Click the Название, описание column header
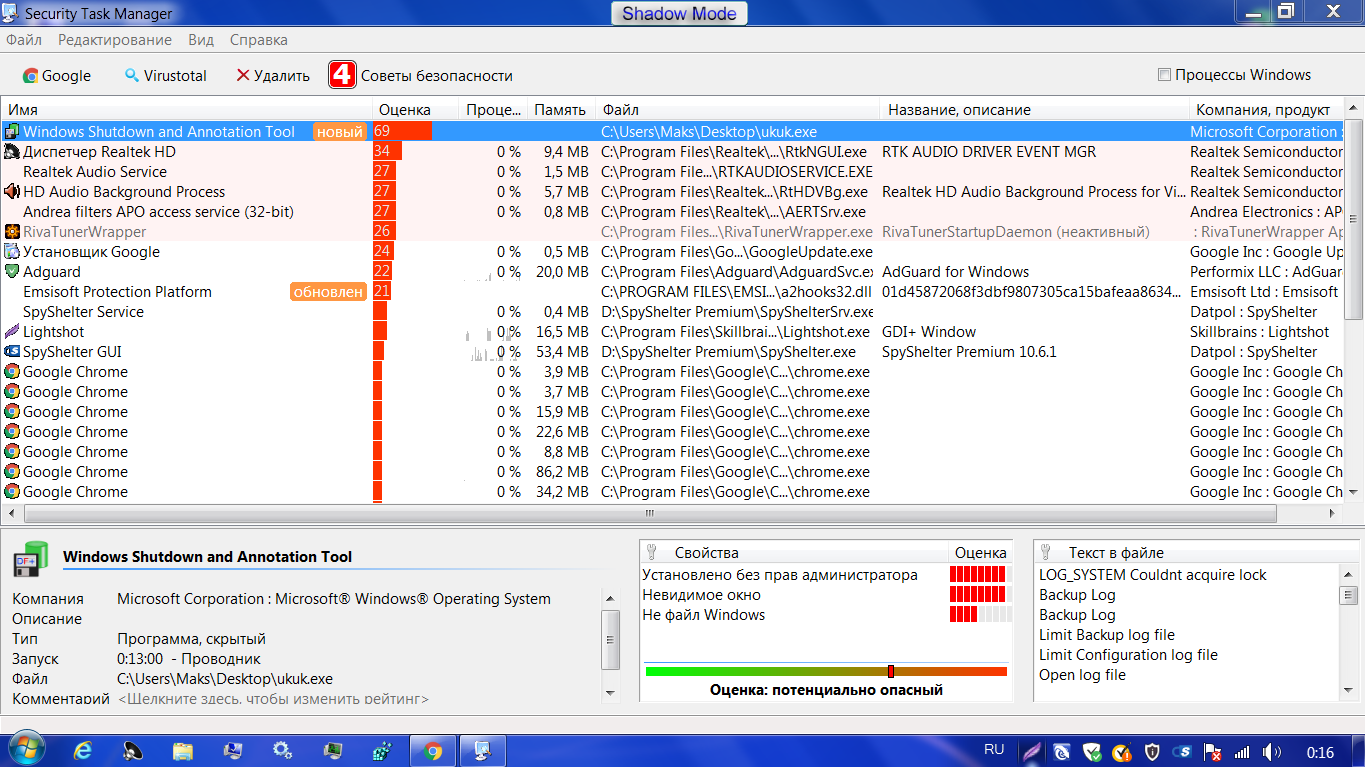The width and height of the screenshot is (1365, 767). [x=1035, y=110]
